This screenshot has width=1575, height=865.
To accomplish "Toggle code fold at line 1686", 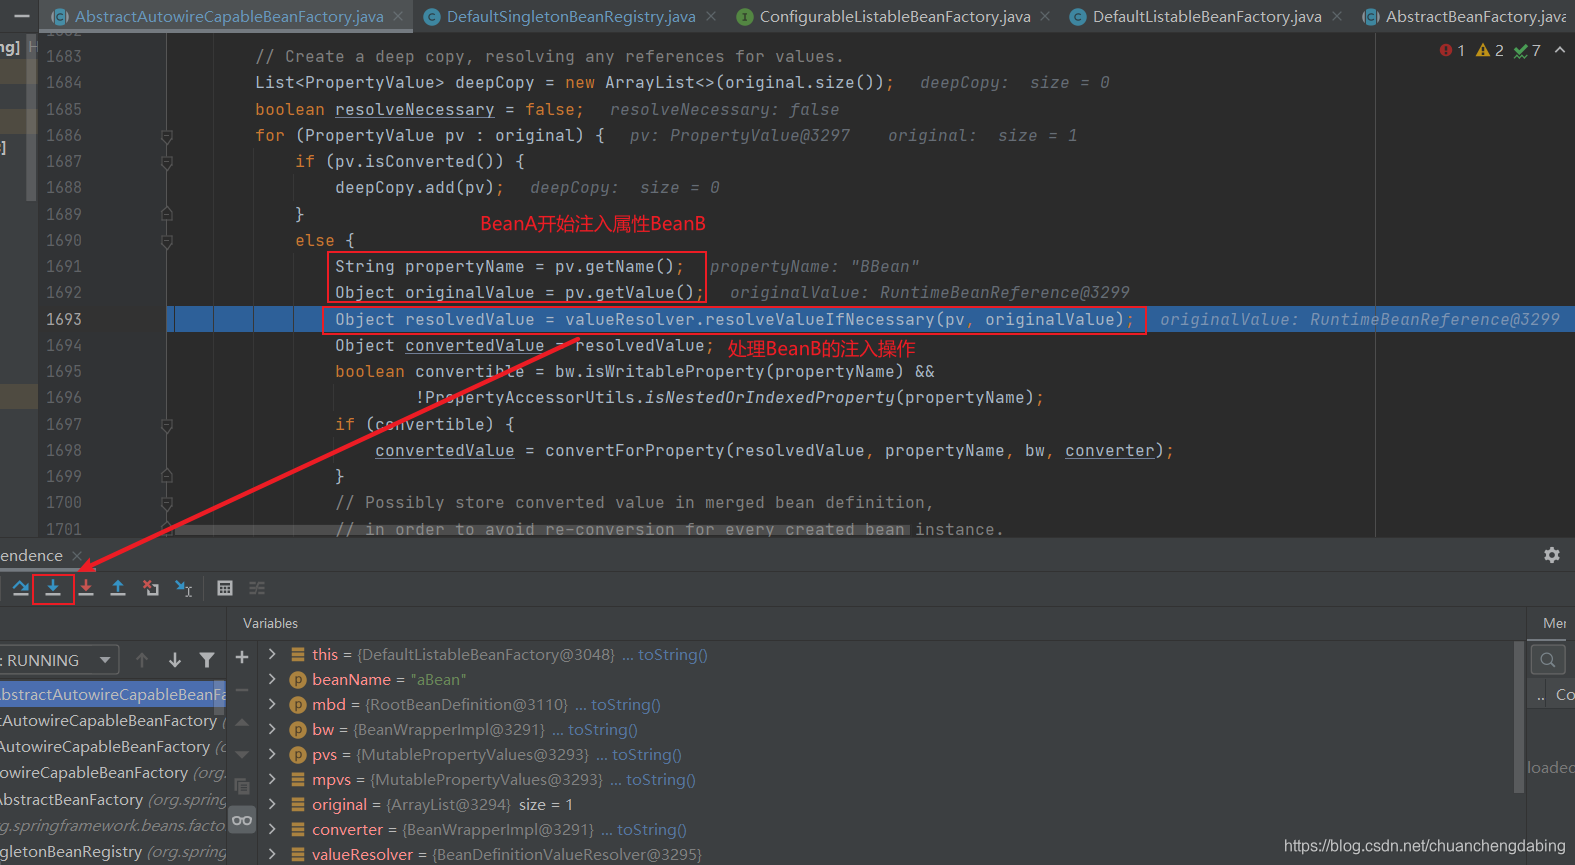I will coord(167,136).
